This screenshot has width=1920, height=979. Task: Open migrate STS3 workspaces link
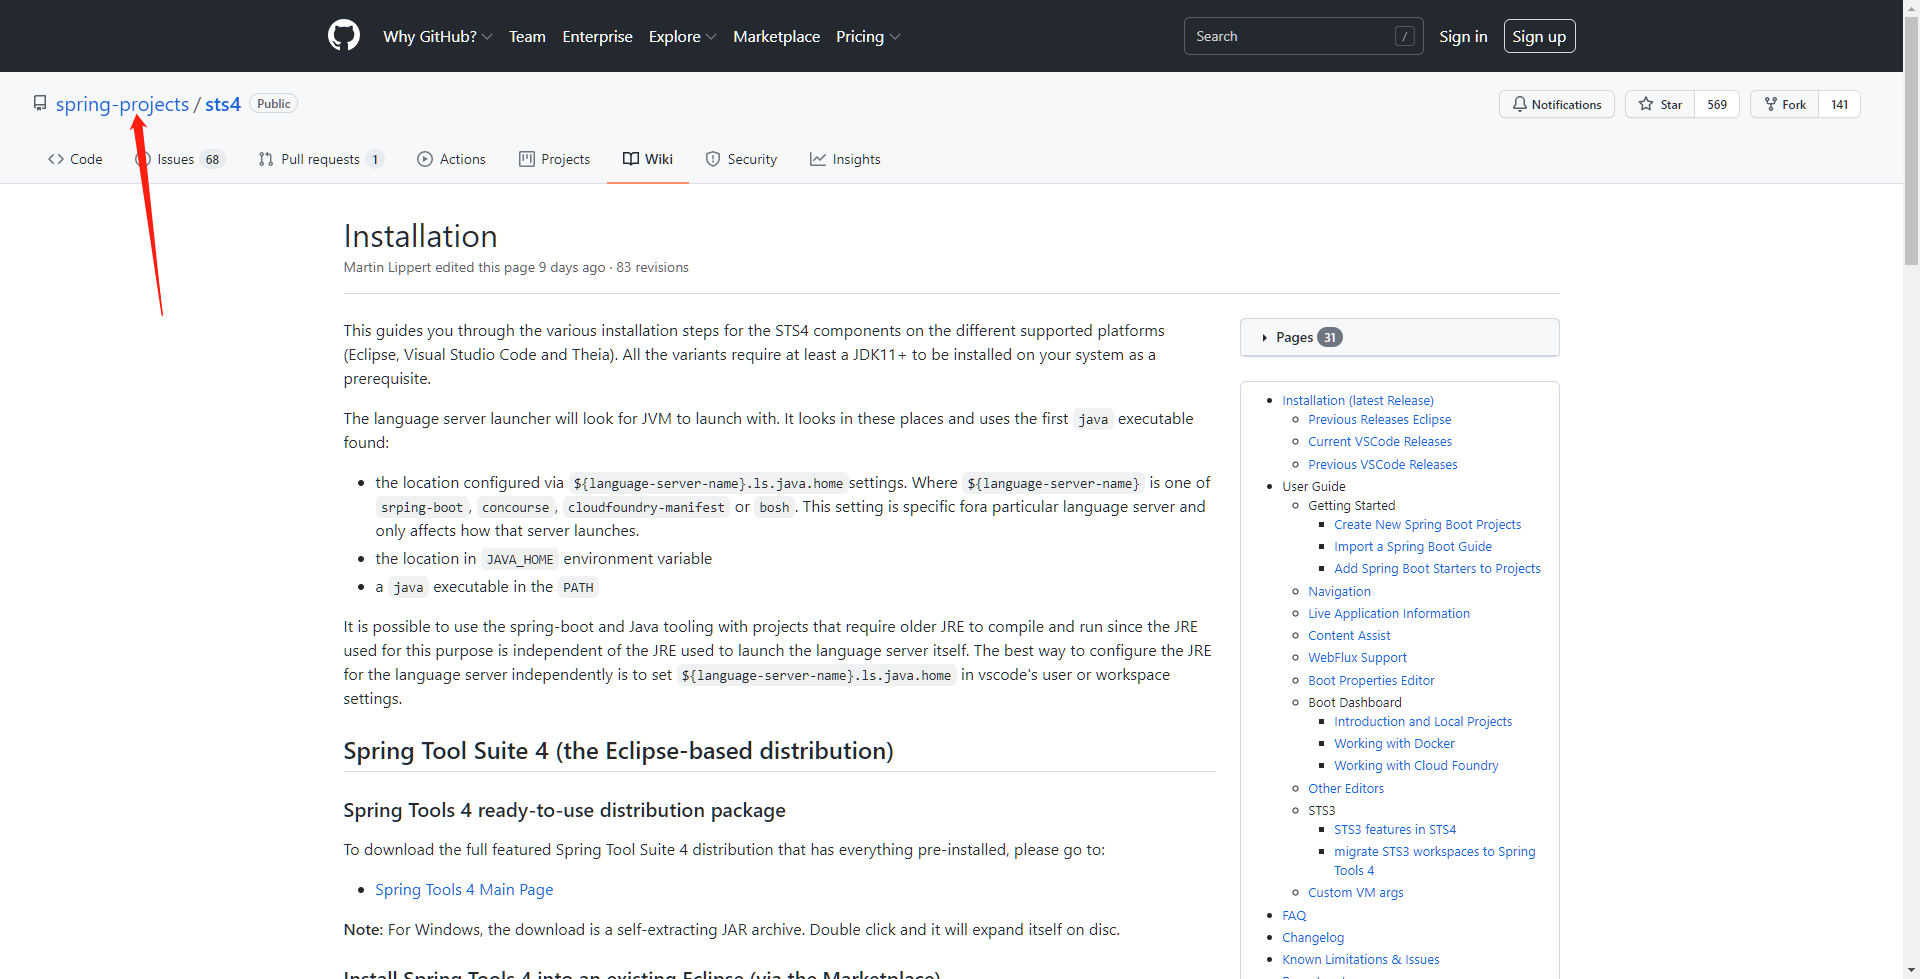coord(1434,860)
